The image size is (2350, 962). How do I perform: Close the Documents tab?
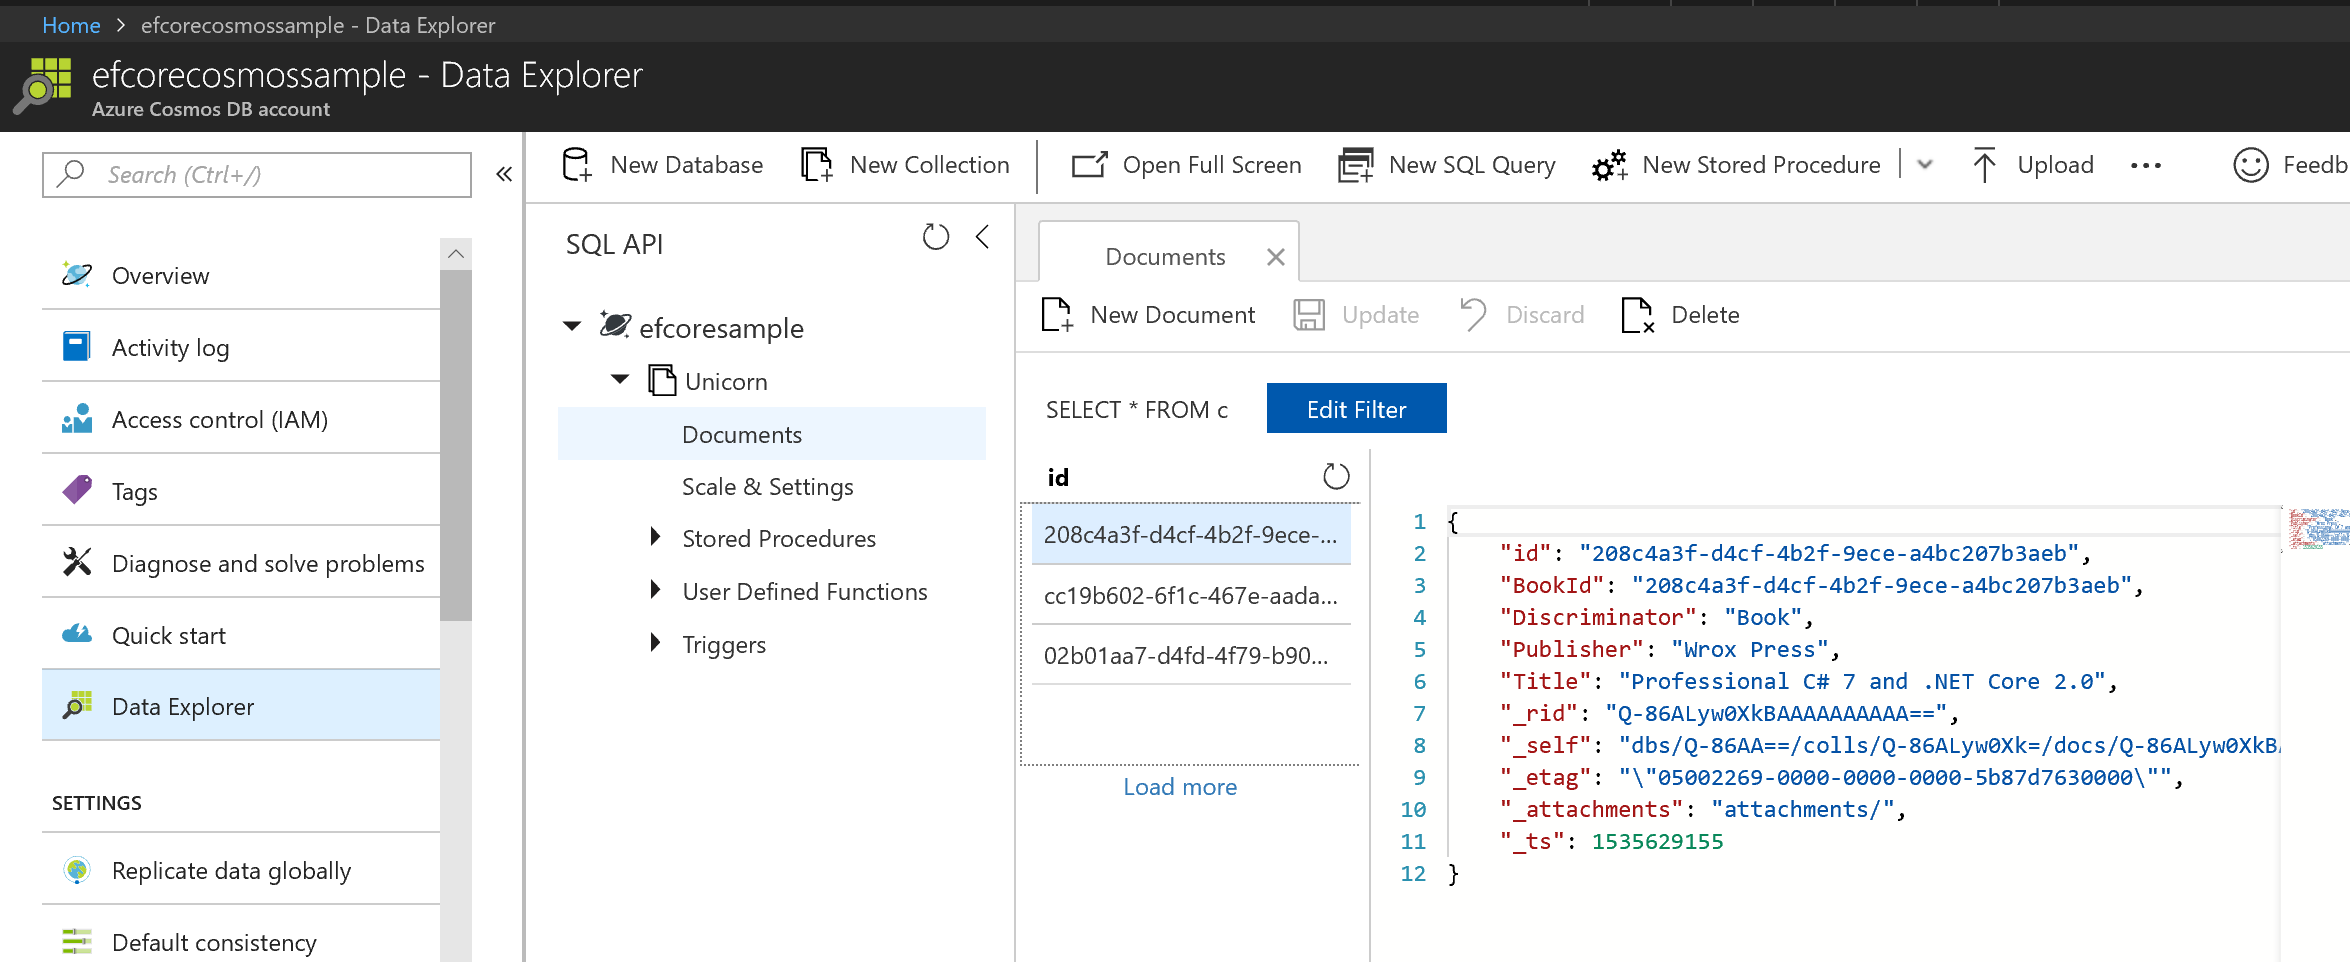coord(1275,257)
